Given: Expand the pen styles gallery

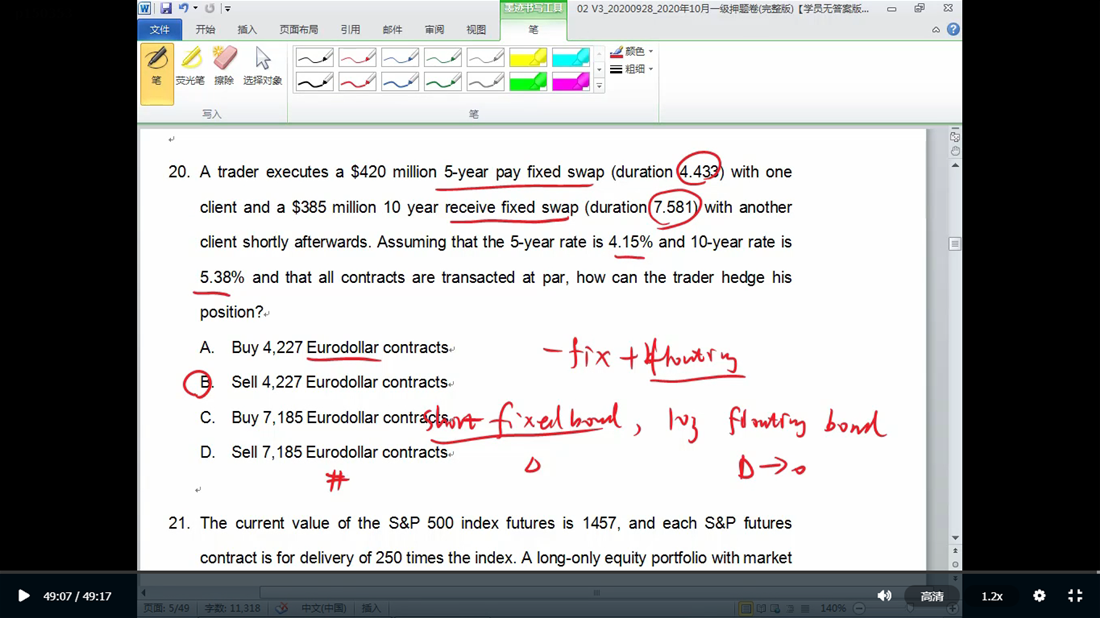Looking at the screenshot, I should tap(599, 86).
